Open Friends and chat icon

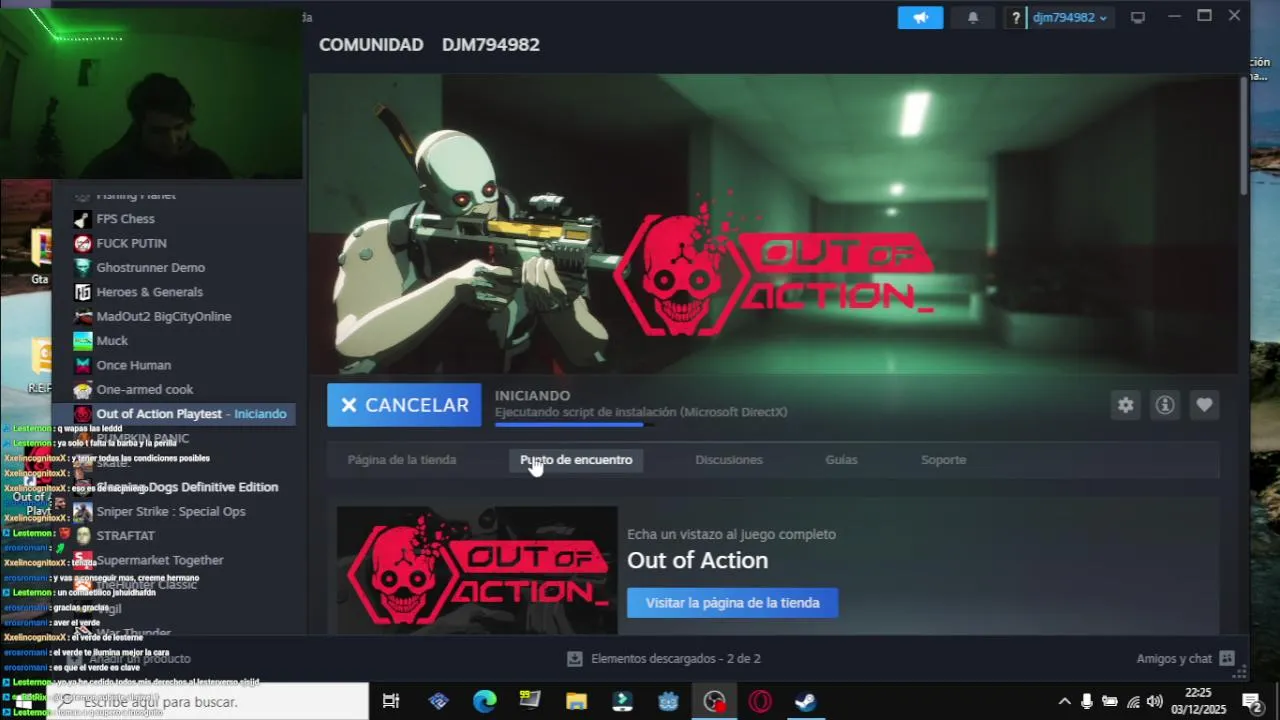pos(1227,659)
